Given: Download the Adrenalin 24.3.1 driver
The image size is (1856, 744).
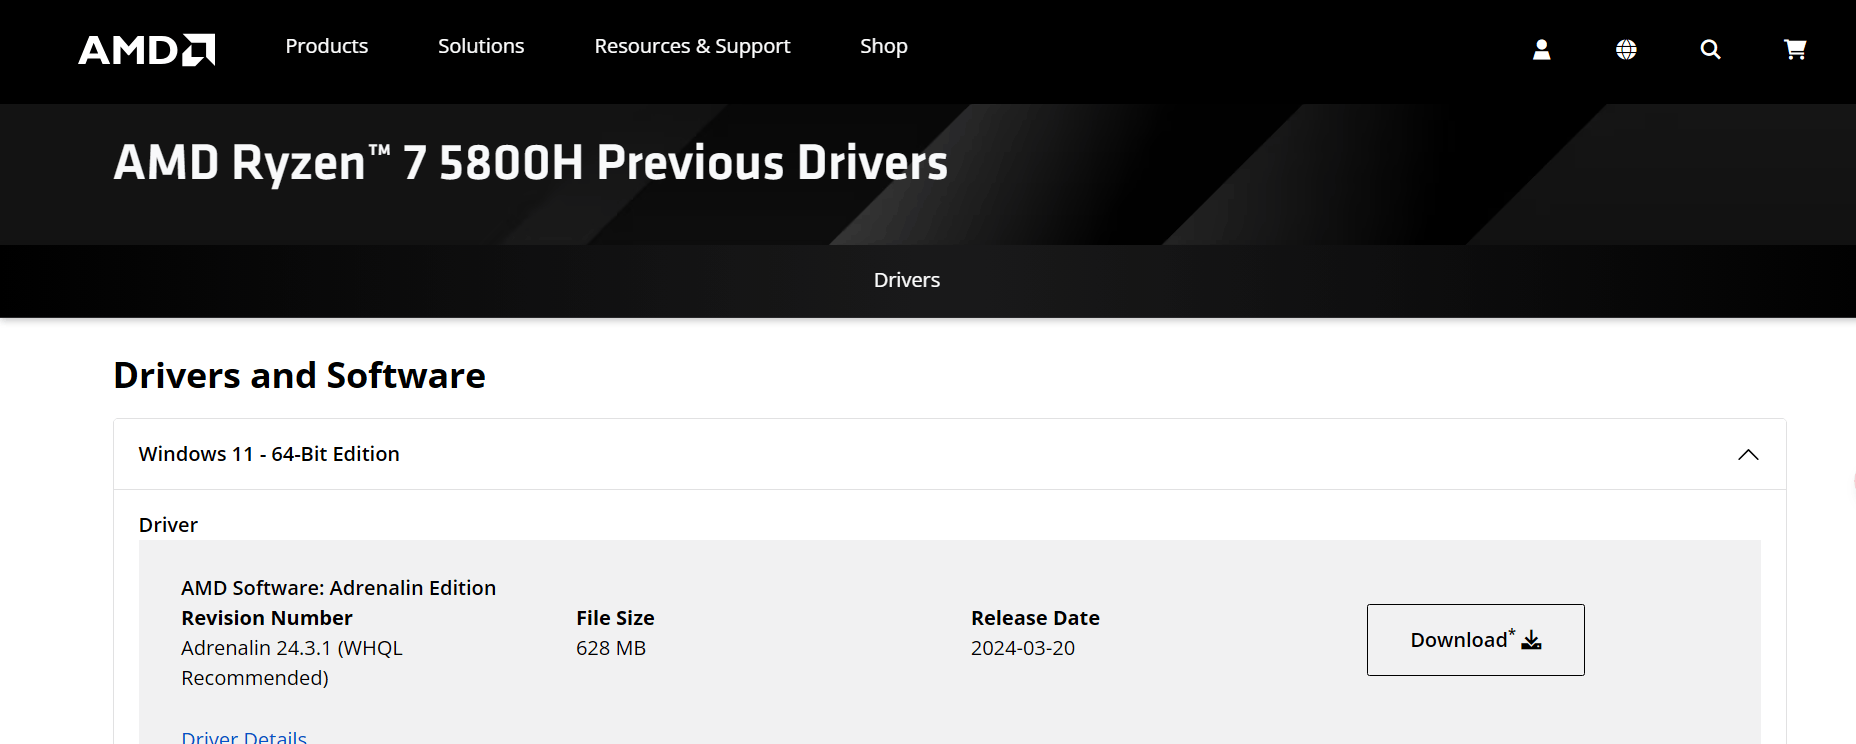Looking at the screenshot, I should (1476, 640).
